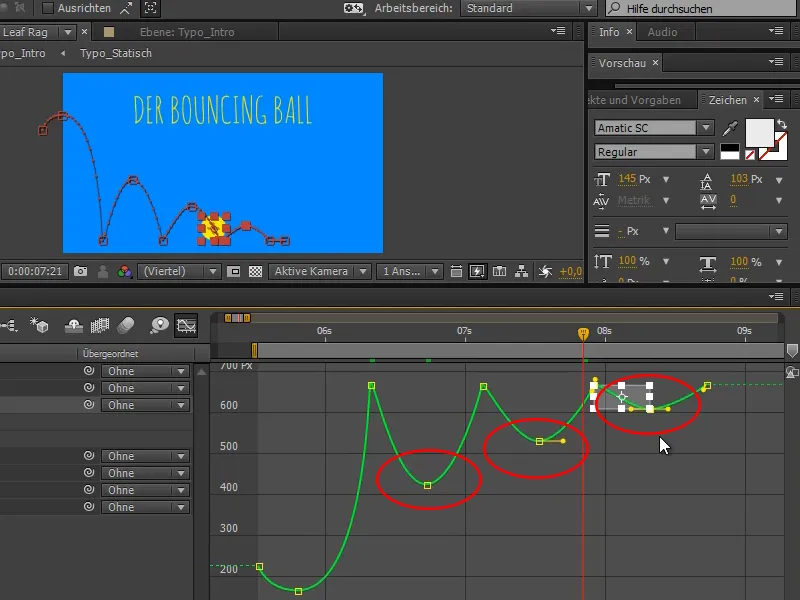
Task: Open the Leaf Rag composition dropdown
Action: [x=67, y=32]
